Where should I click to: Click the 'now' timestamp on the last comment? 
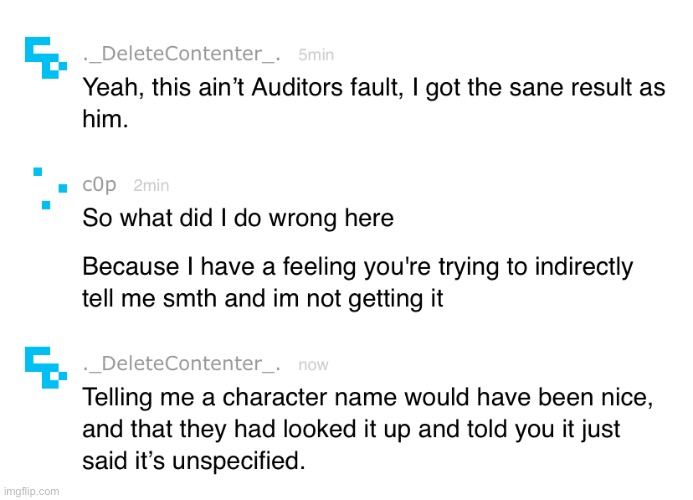[x=313, y=365]
